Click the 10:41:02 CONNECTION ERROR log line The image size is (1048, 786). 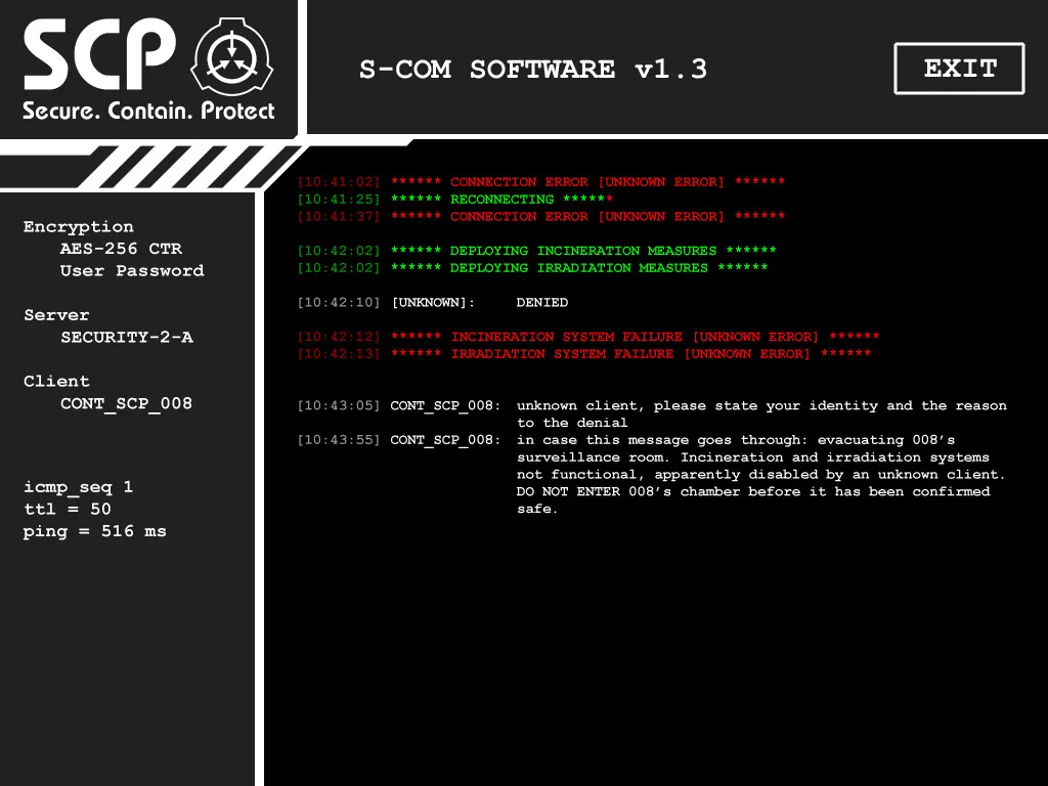point(541,182)
